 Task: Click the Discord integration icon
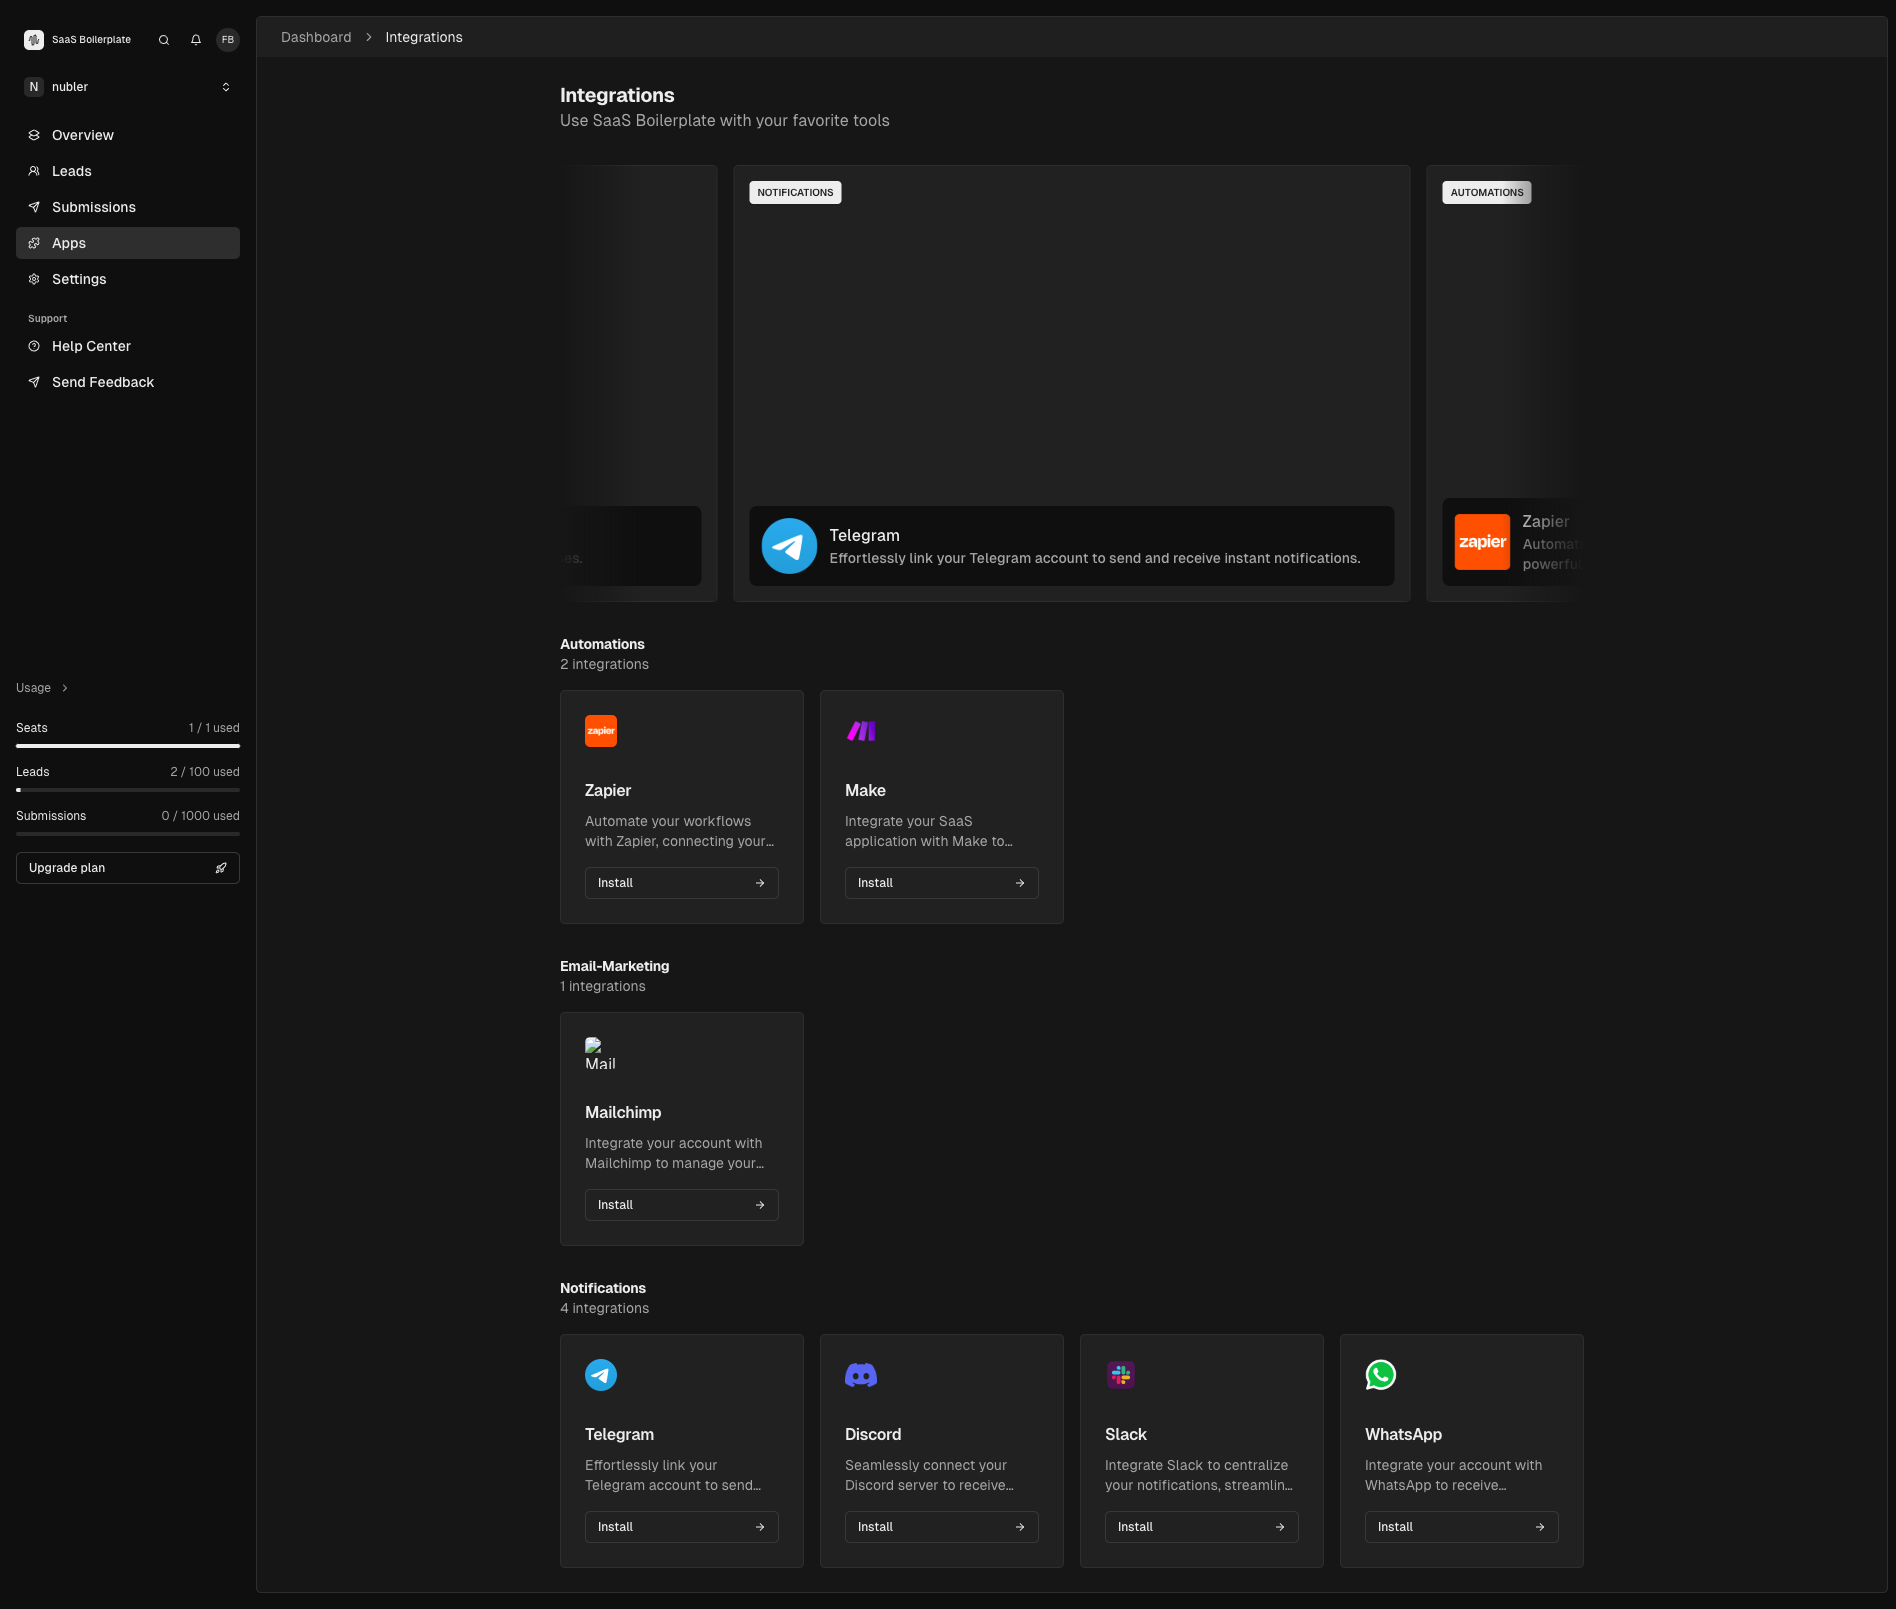pos(860,1374)
